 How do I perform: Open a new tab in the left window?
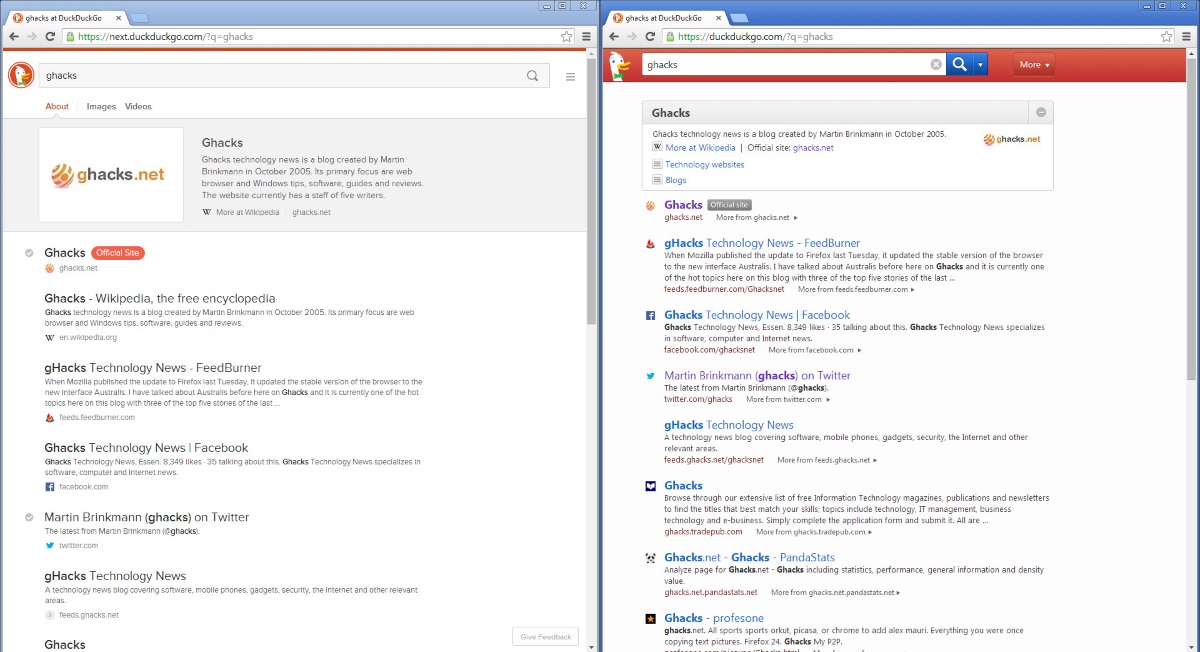(140, 18)
